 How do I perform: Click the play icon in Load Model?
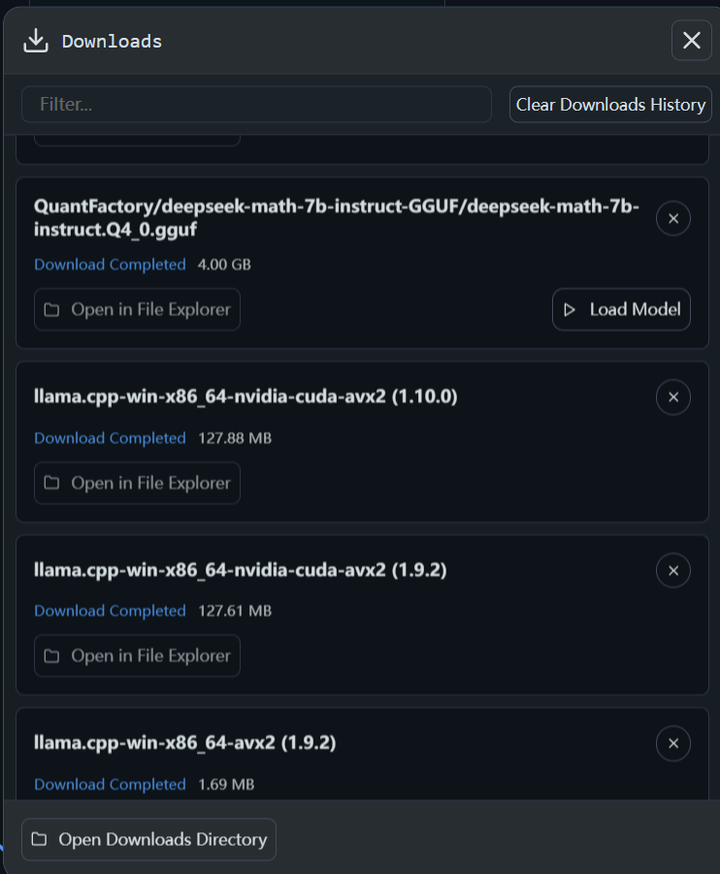click(569, 309)
